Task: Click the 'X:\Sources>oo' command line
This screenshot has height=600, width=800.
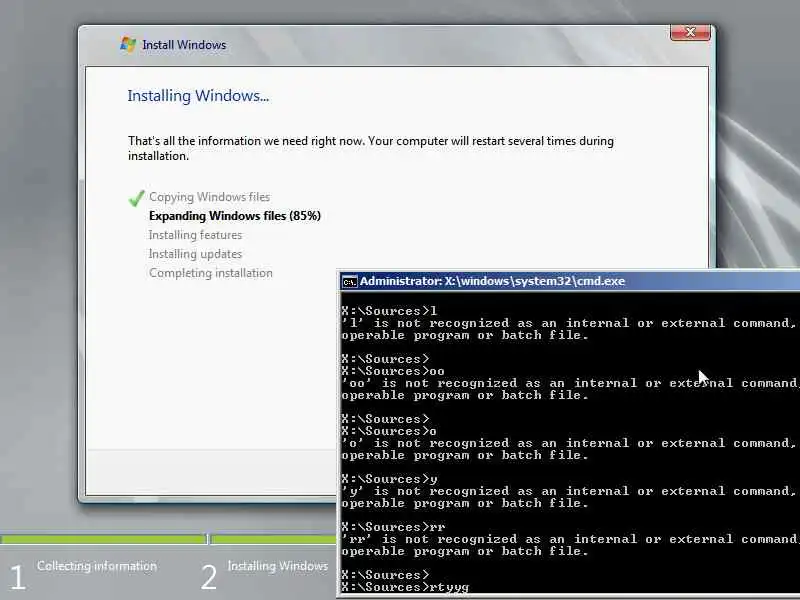Action: [393, 371]
